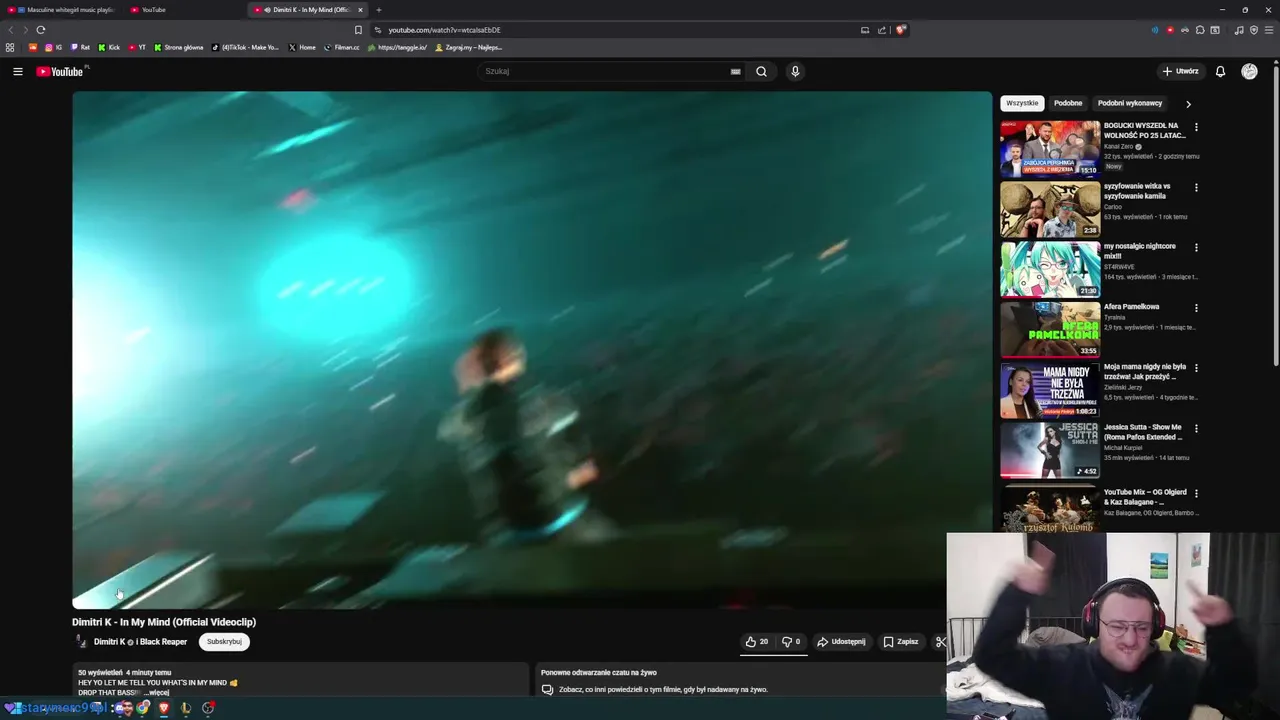This screenshot has height=720, width=1280.
Task: Open the X Home bookmark
Action: coord(302,47)
